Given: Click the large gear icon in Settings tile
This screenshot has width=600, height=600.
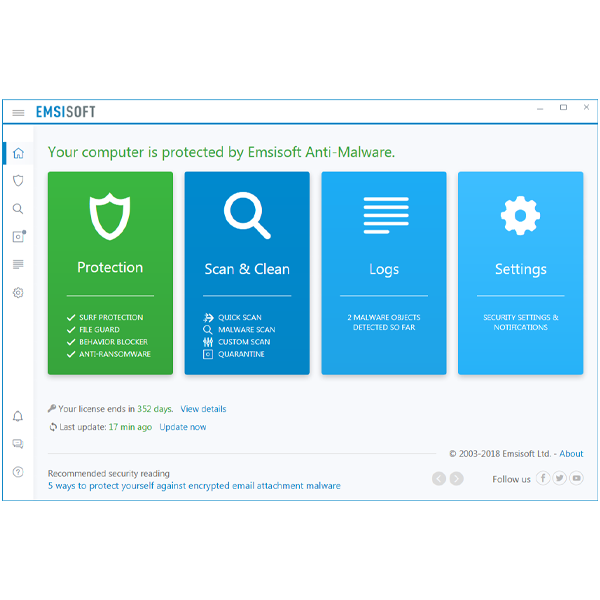Looking at the screenshot, I should coord(520,215).
